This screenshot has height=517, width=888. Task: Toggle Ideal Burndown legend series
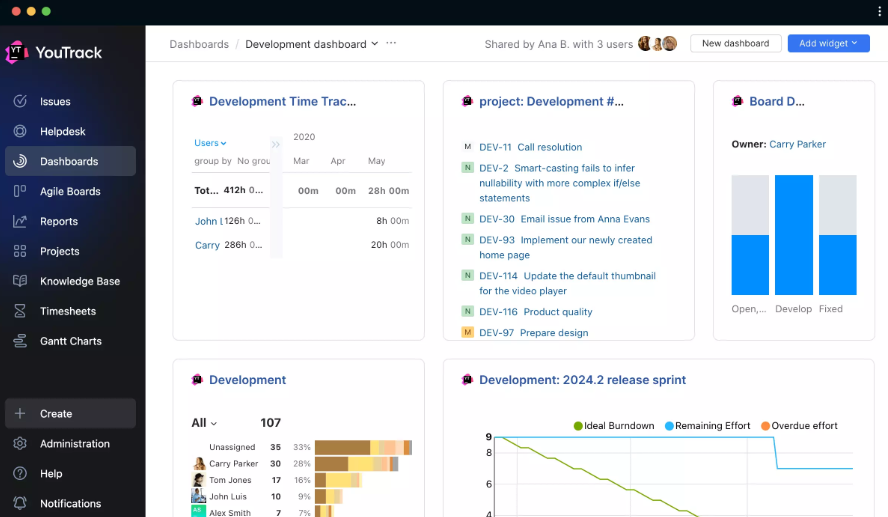pos(614,426)
